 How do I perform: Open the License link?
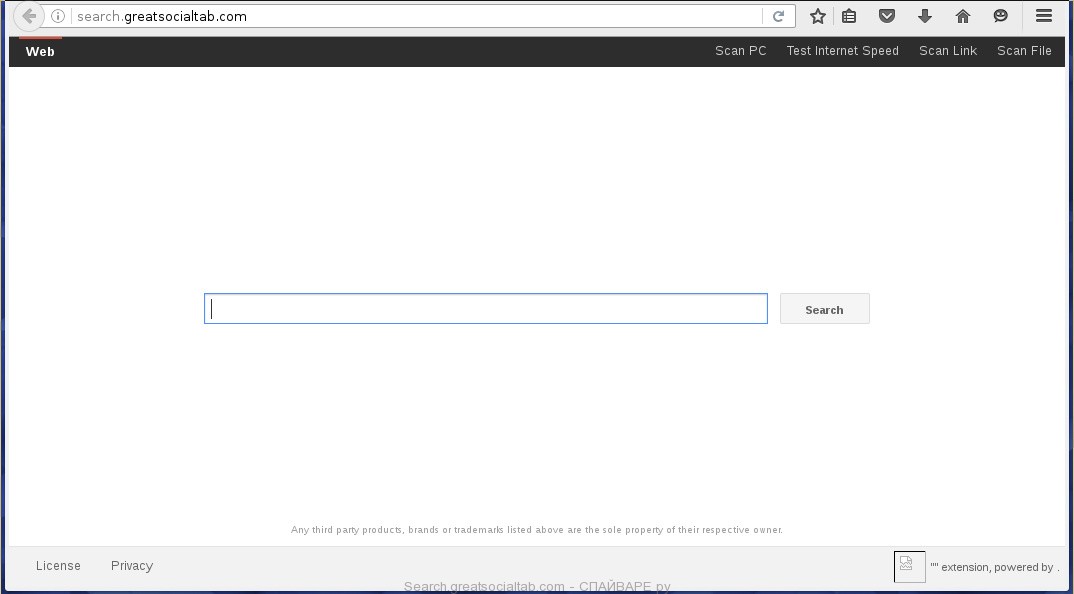point(58,565)
